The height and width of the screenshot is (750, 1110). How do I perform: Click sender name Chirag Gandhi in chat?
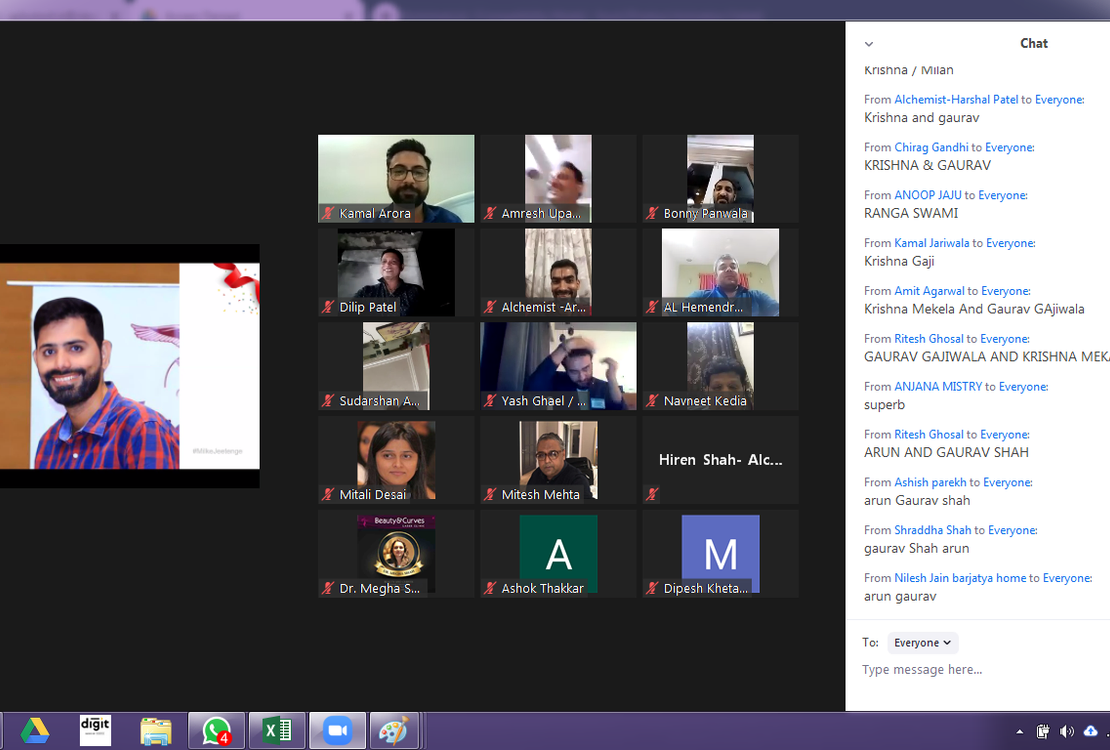(x=931, y=147)
